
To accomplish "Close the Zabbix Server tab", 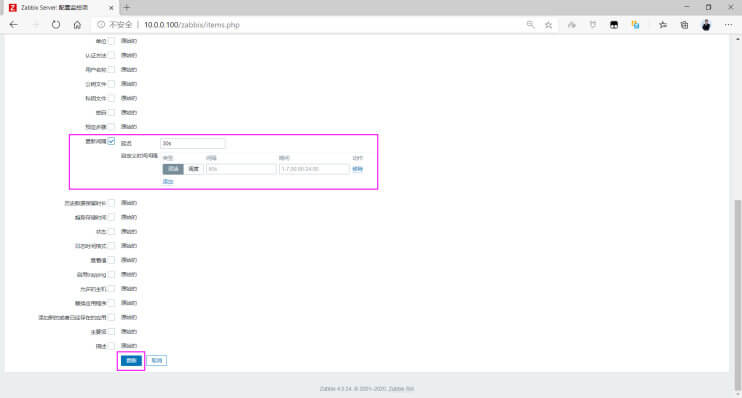I will 111,8.
